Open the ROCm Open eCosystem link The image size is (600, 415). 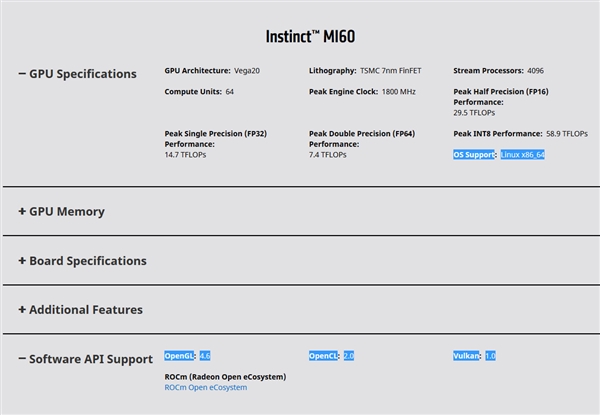[x=205, y=388]
